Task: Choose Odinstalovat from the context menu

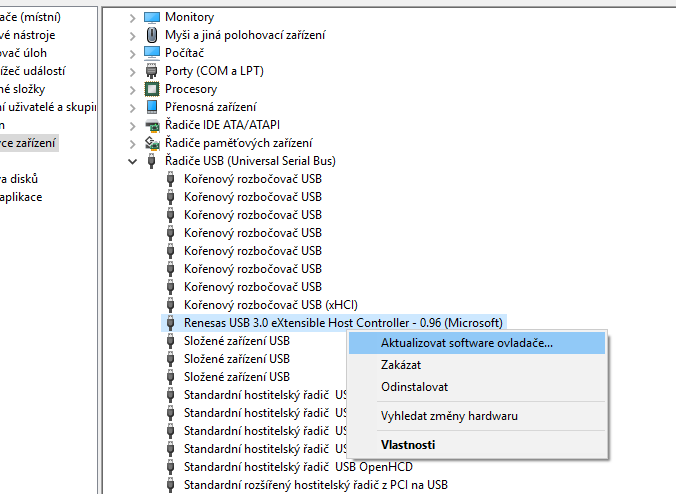Action: pos(414,387)
